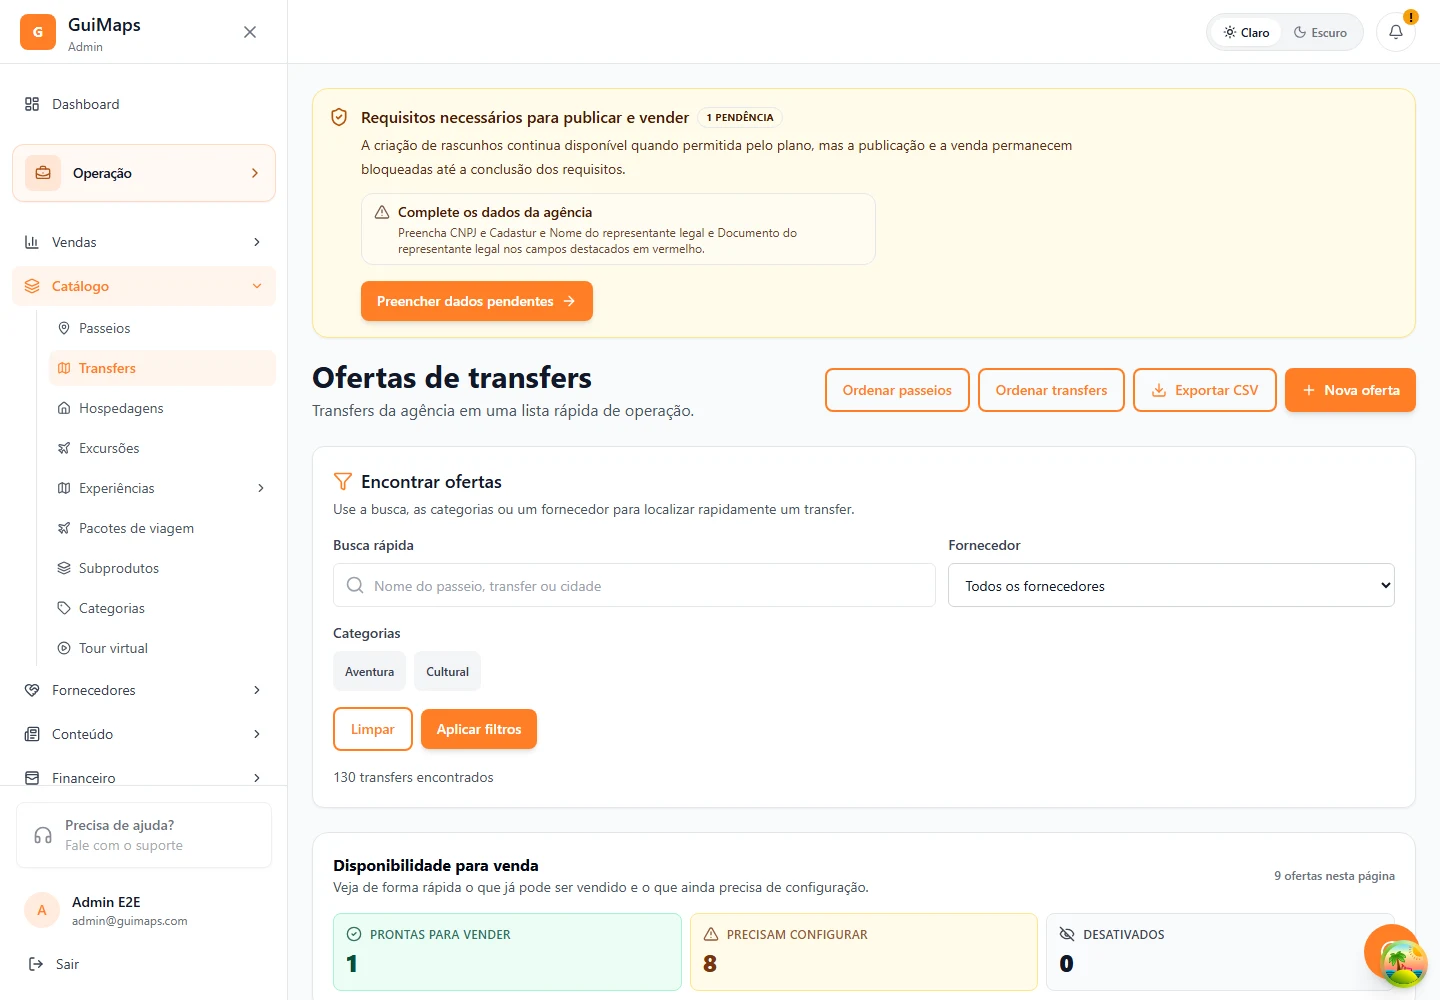Click the notification bell icon
This screenshot has width=1440, height=1000.
1396,32
